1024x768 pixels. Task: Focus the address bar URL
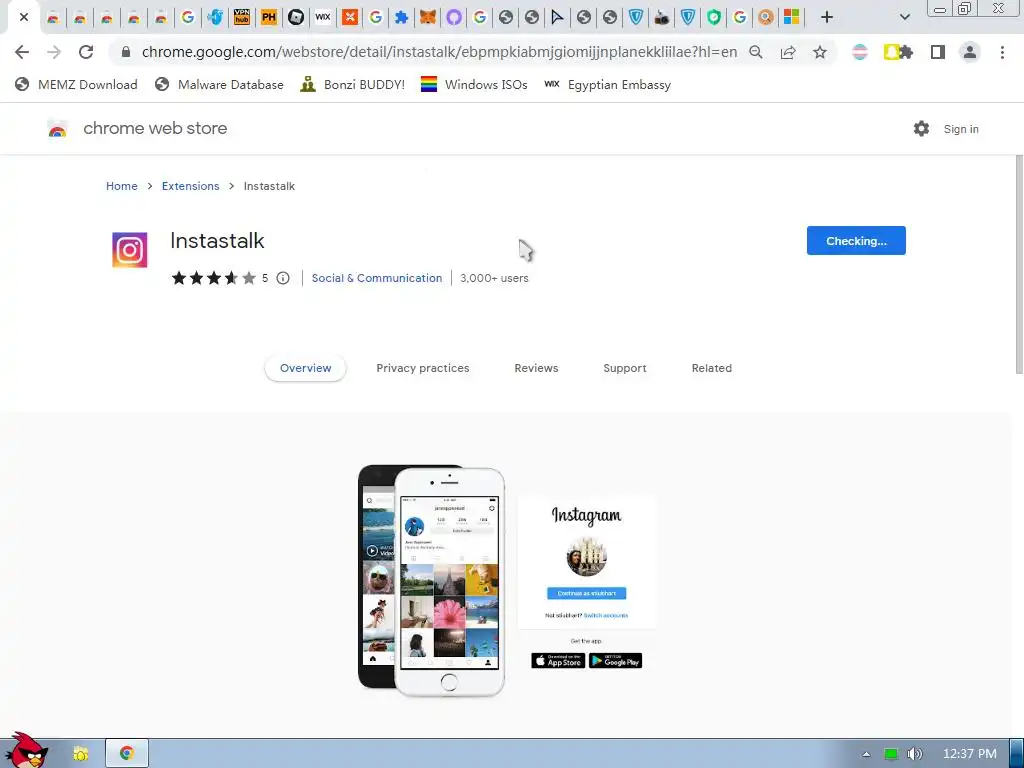439,52
